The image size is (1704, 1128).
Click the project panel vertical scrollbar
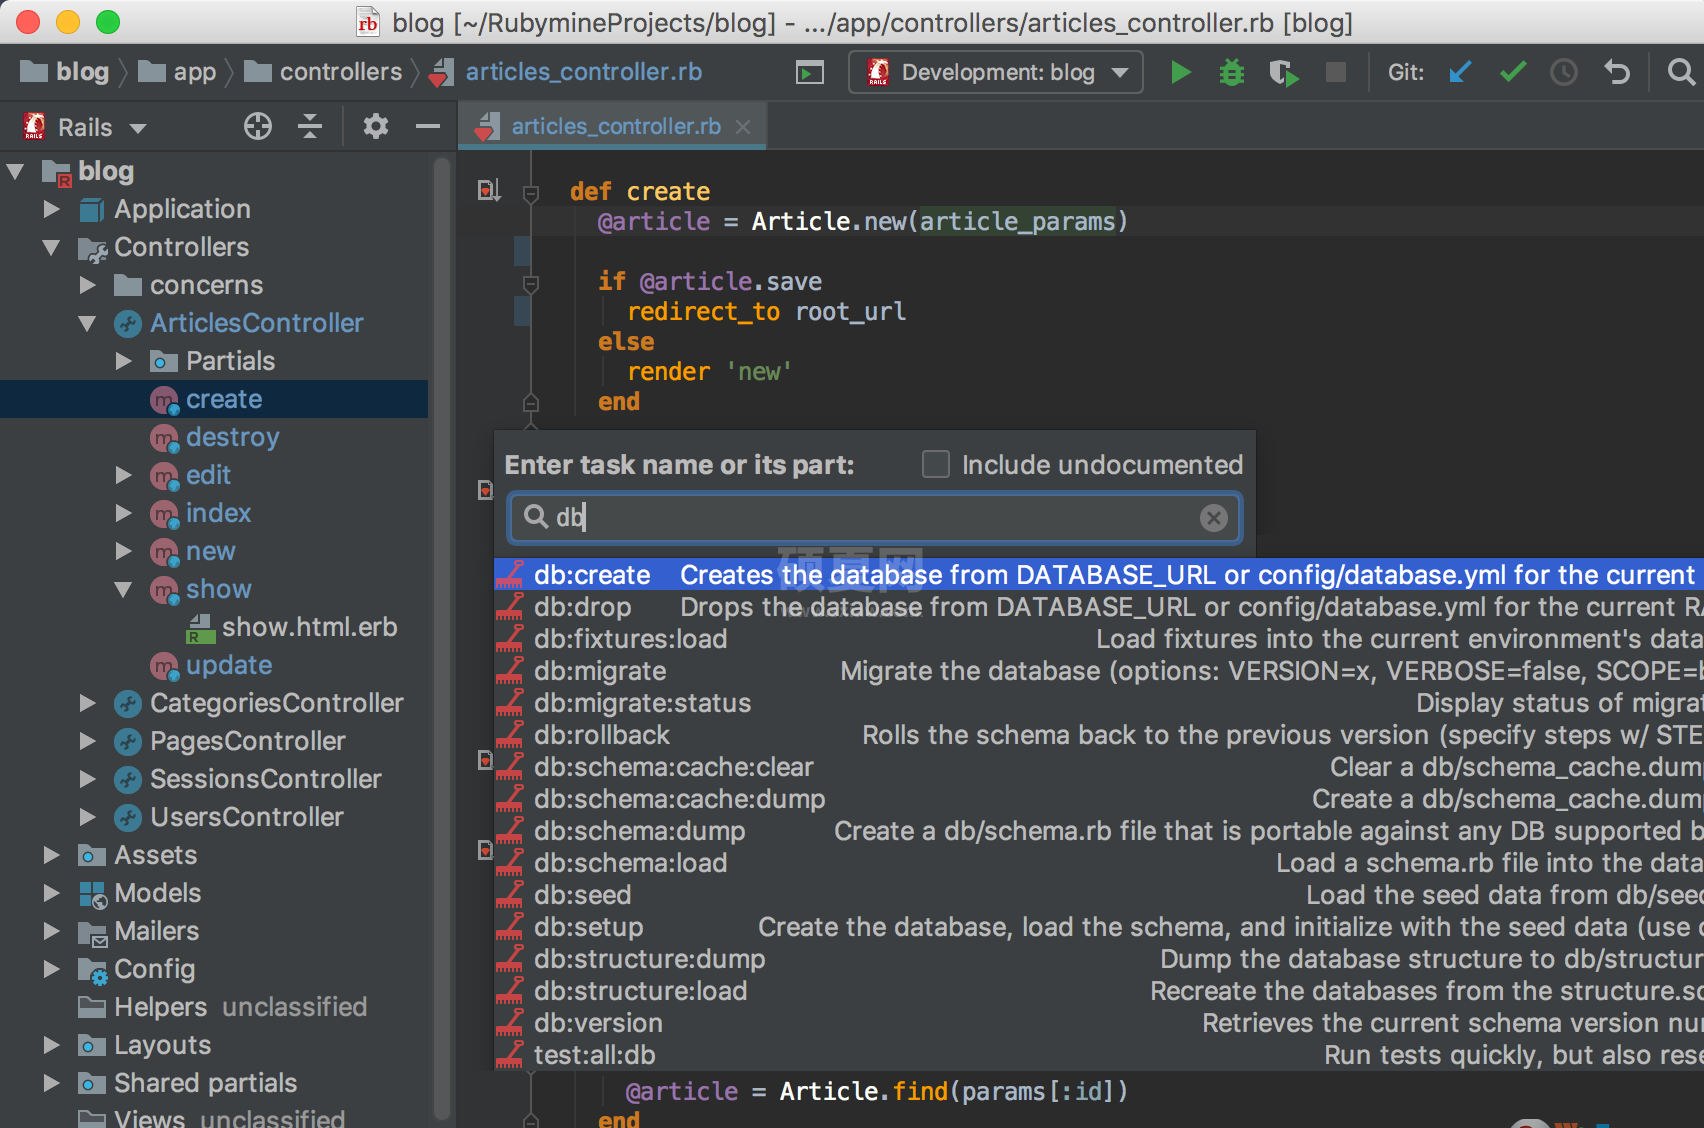441,640
